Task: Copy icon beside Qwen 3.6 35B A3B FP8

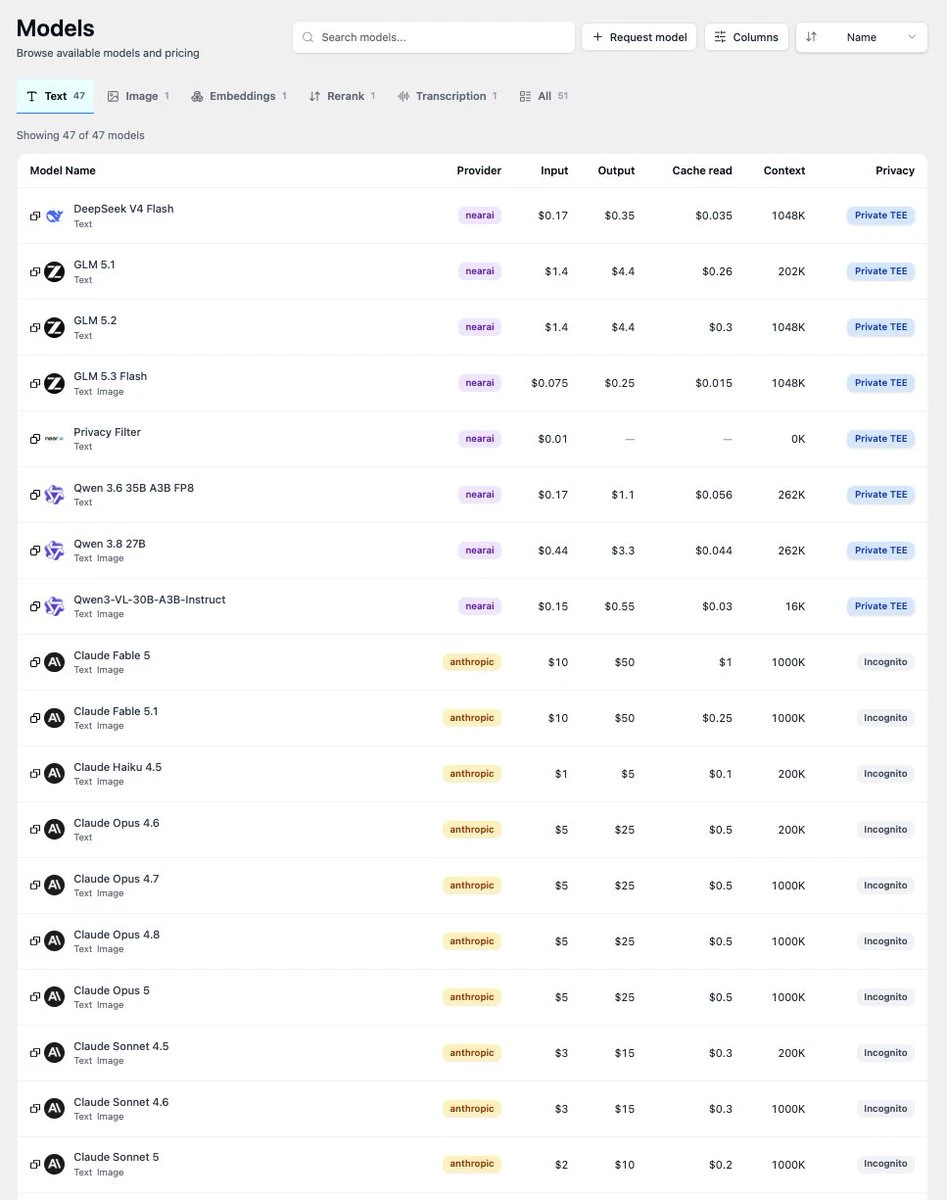Action: (x=35, y=495)
